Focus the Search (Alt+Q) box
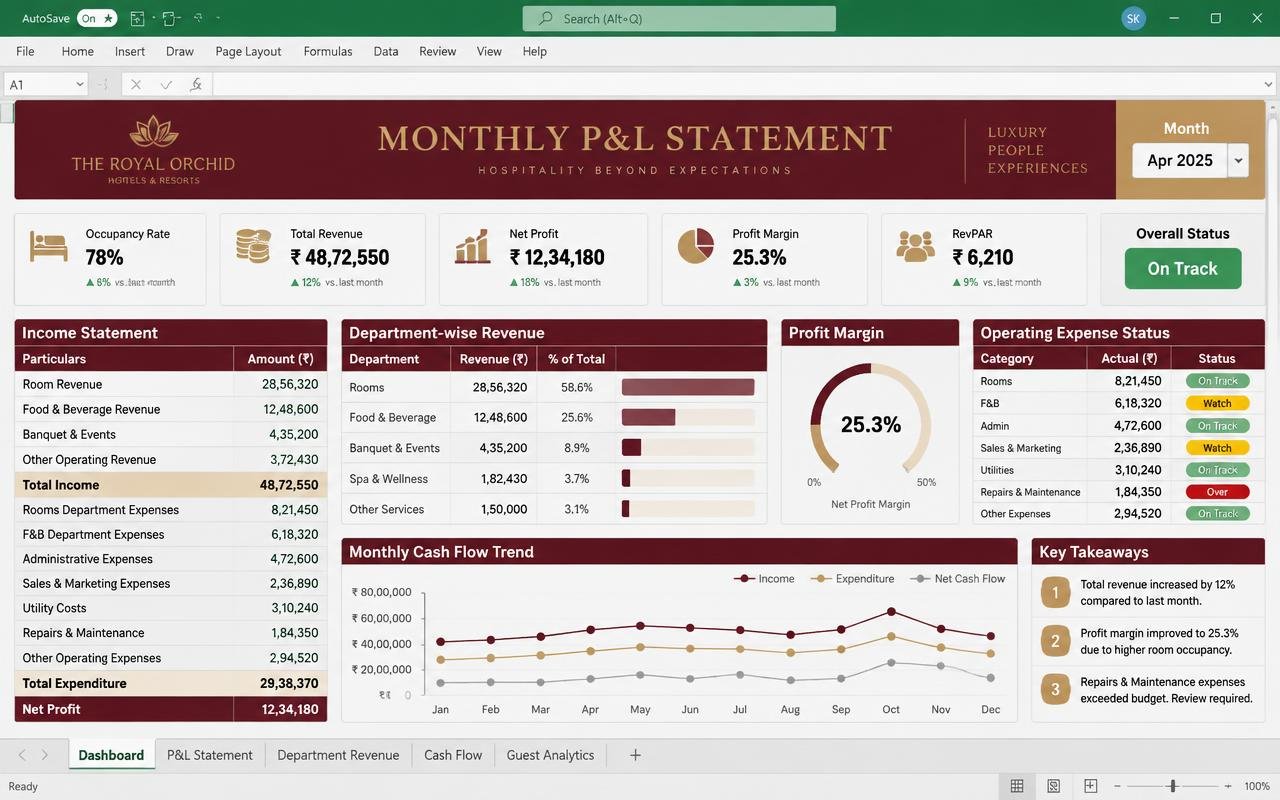 click(679, 18)
